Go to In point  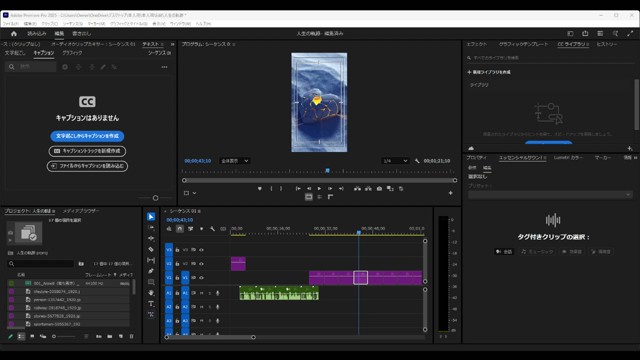coord(298,189)
